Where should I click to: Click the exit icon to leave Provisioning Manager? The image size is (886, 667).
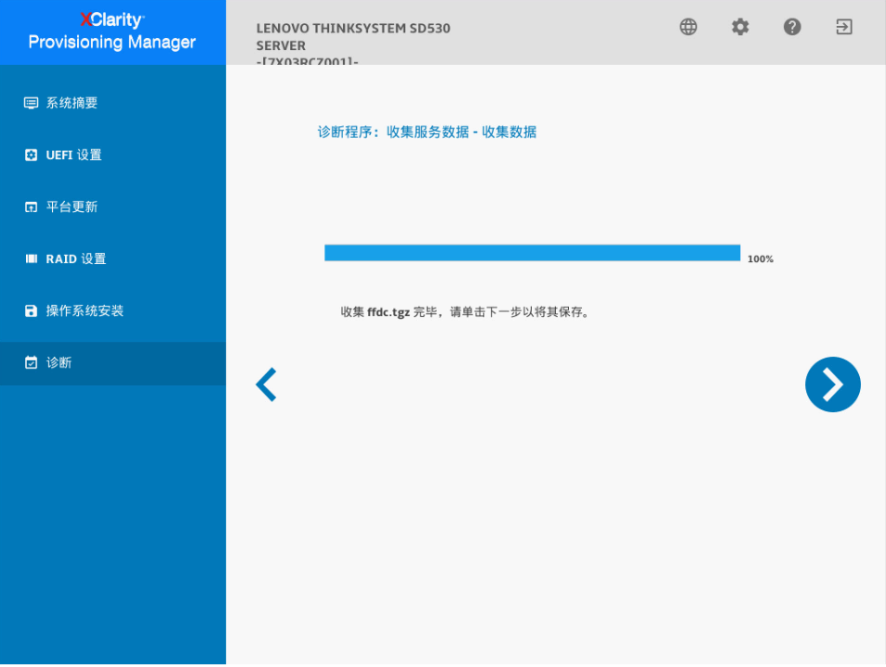coord(844,27)
